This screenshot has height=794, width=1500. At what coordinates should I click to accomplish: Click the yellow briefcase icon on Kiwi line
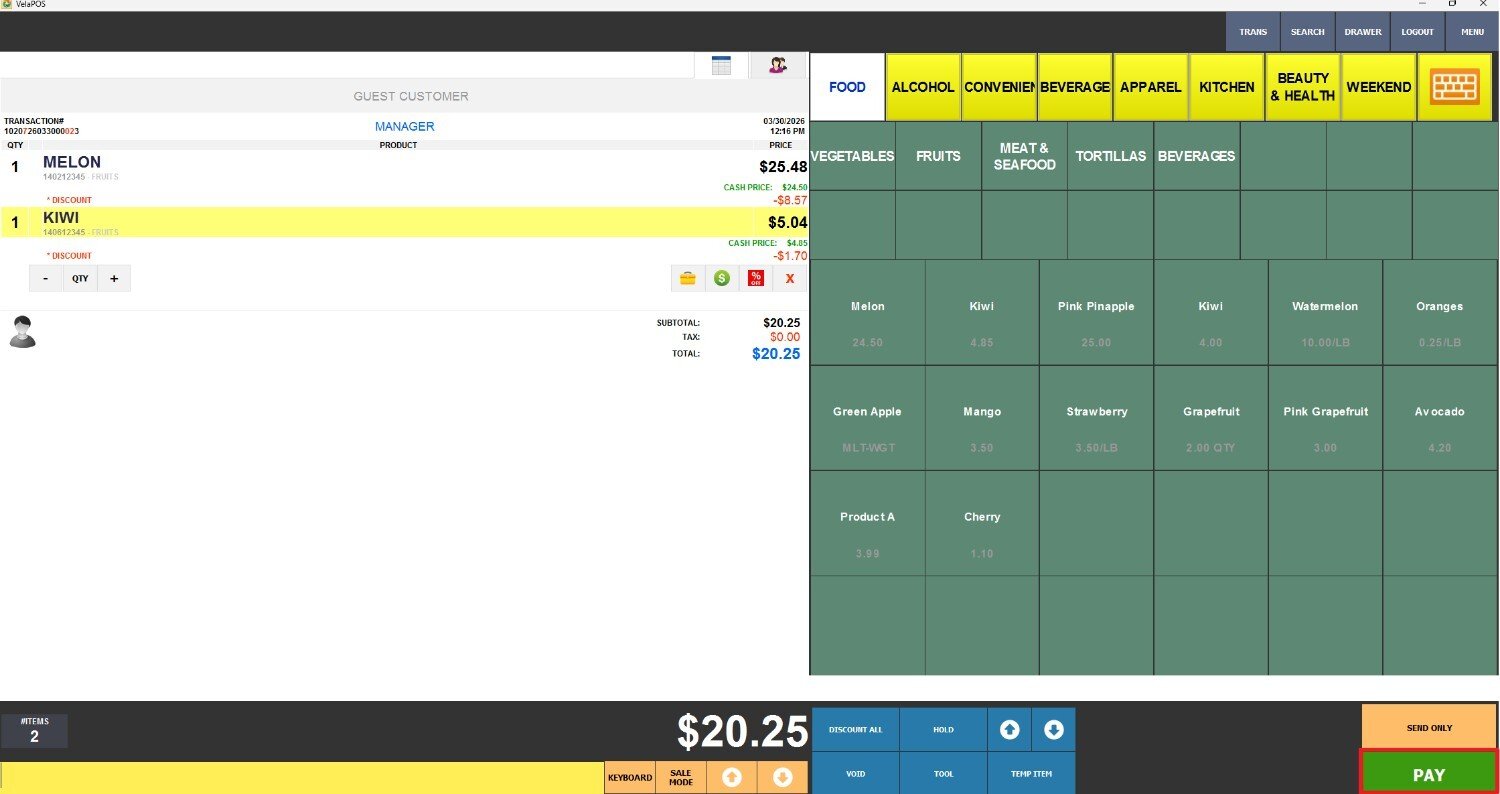click(687, 279)
